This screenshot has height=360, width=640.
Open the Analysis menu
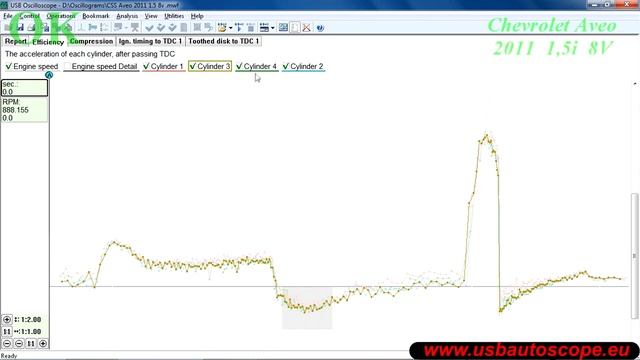pyautogui.click(x=127, y=16)
